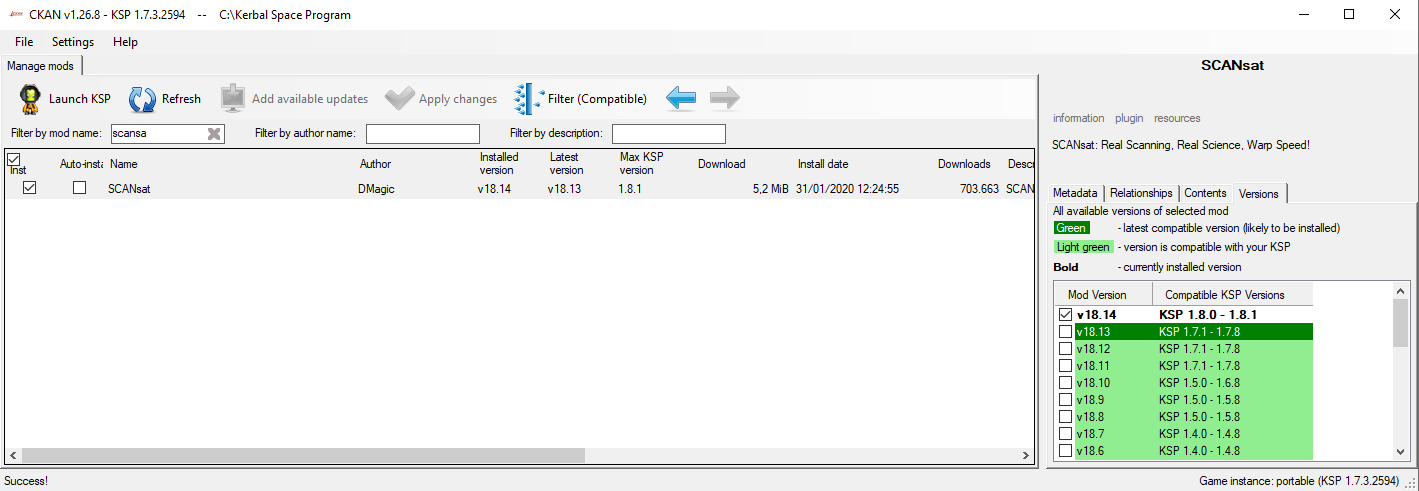Select the SCANsat mod row name
This screenshot has height=491, width=1419.
[129, 188]
